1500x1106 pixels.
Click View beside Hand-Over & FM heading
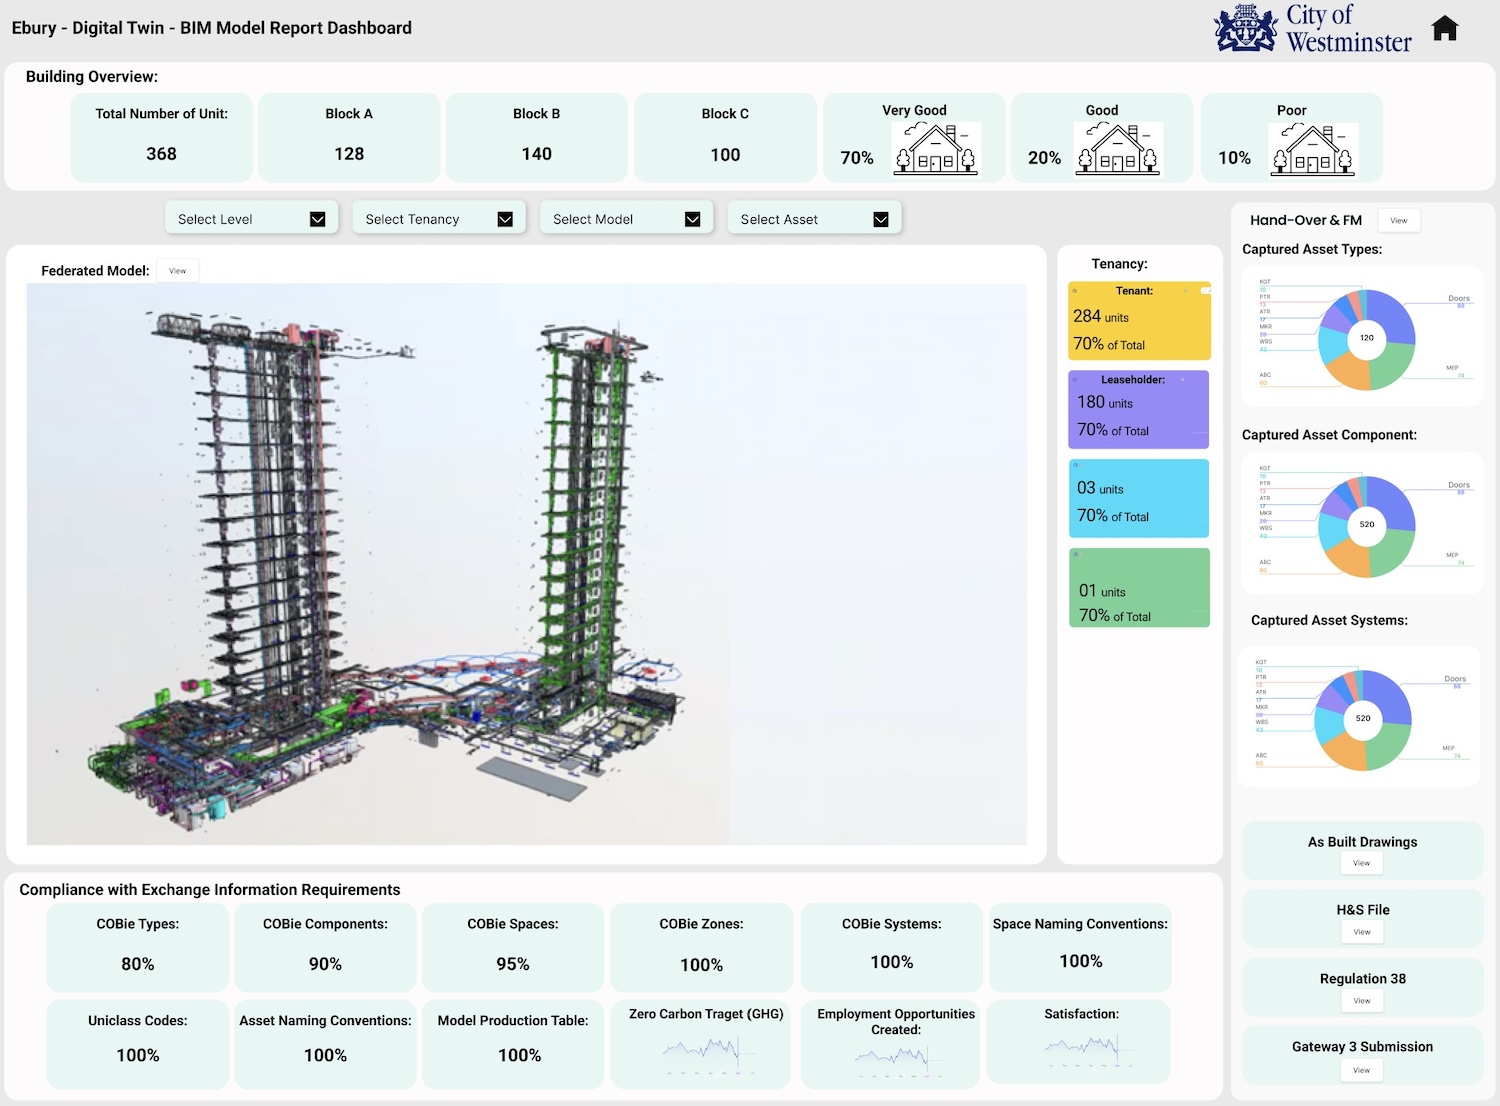(1398, 220)
